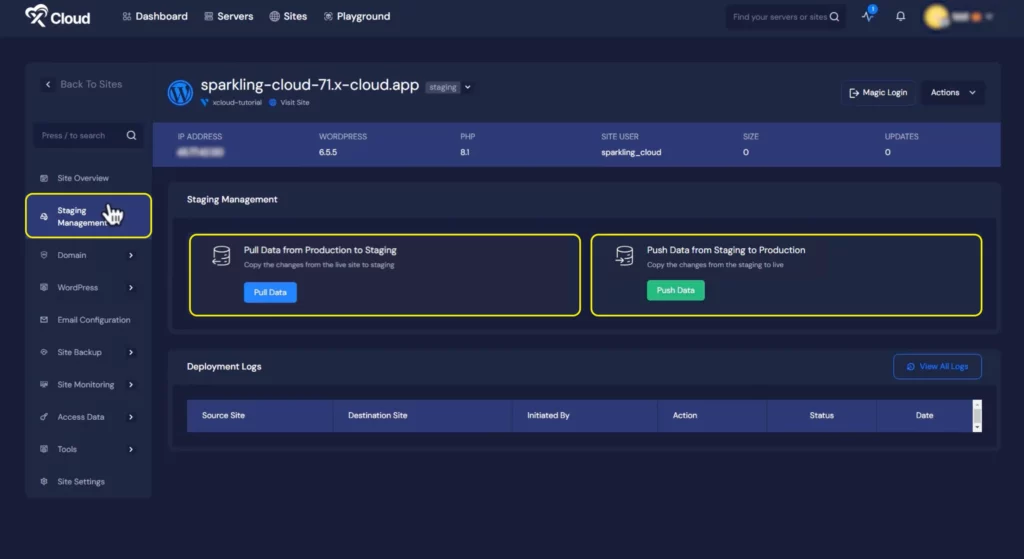Click the sidebar search magnifier icon

131,135
